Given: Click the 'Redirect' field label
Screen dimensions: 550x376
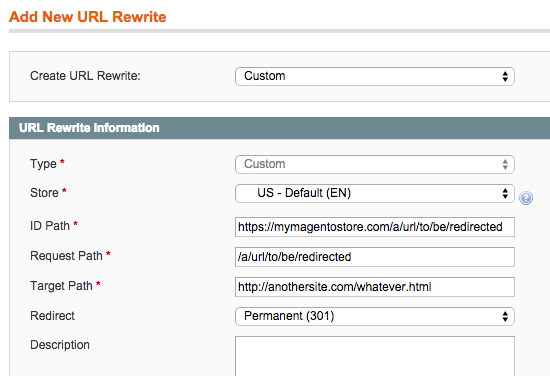Looking at the screenshot, I should (52, 316).
